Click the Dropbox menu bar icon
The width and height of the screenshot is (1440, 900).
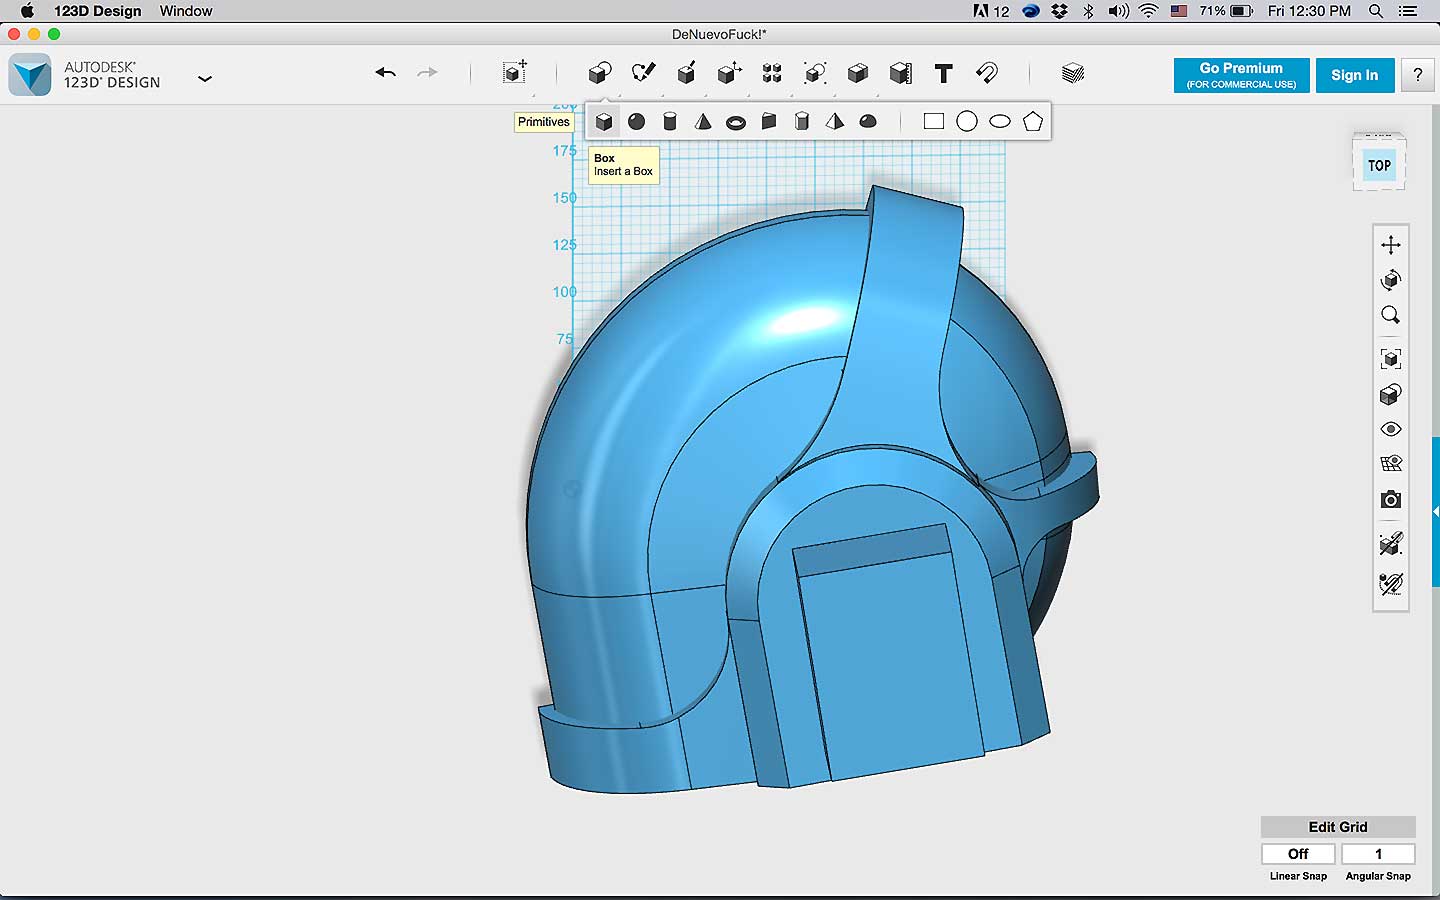pos(1060,11)
